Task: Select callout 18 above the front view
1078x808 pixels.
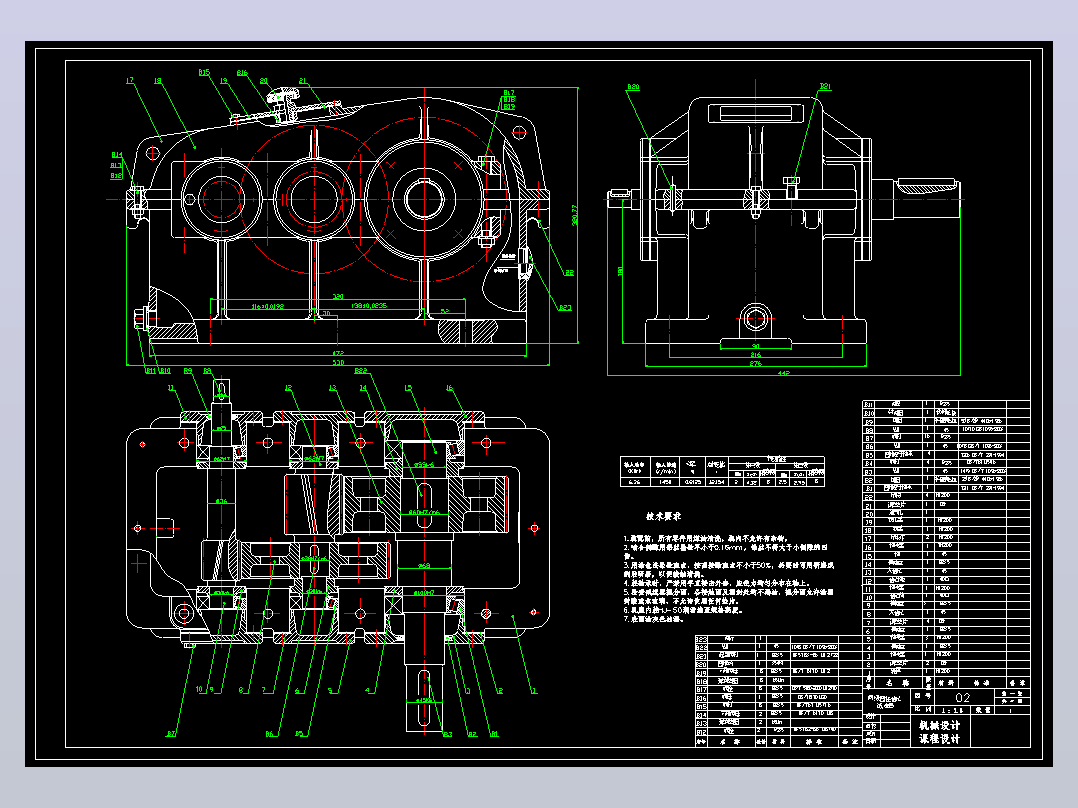Action: [x=158, y=81]
